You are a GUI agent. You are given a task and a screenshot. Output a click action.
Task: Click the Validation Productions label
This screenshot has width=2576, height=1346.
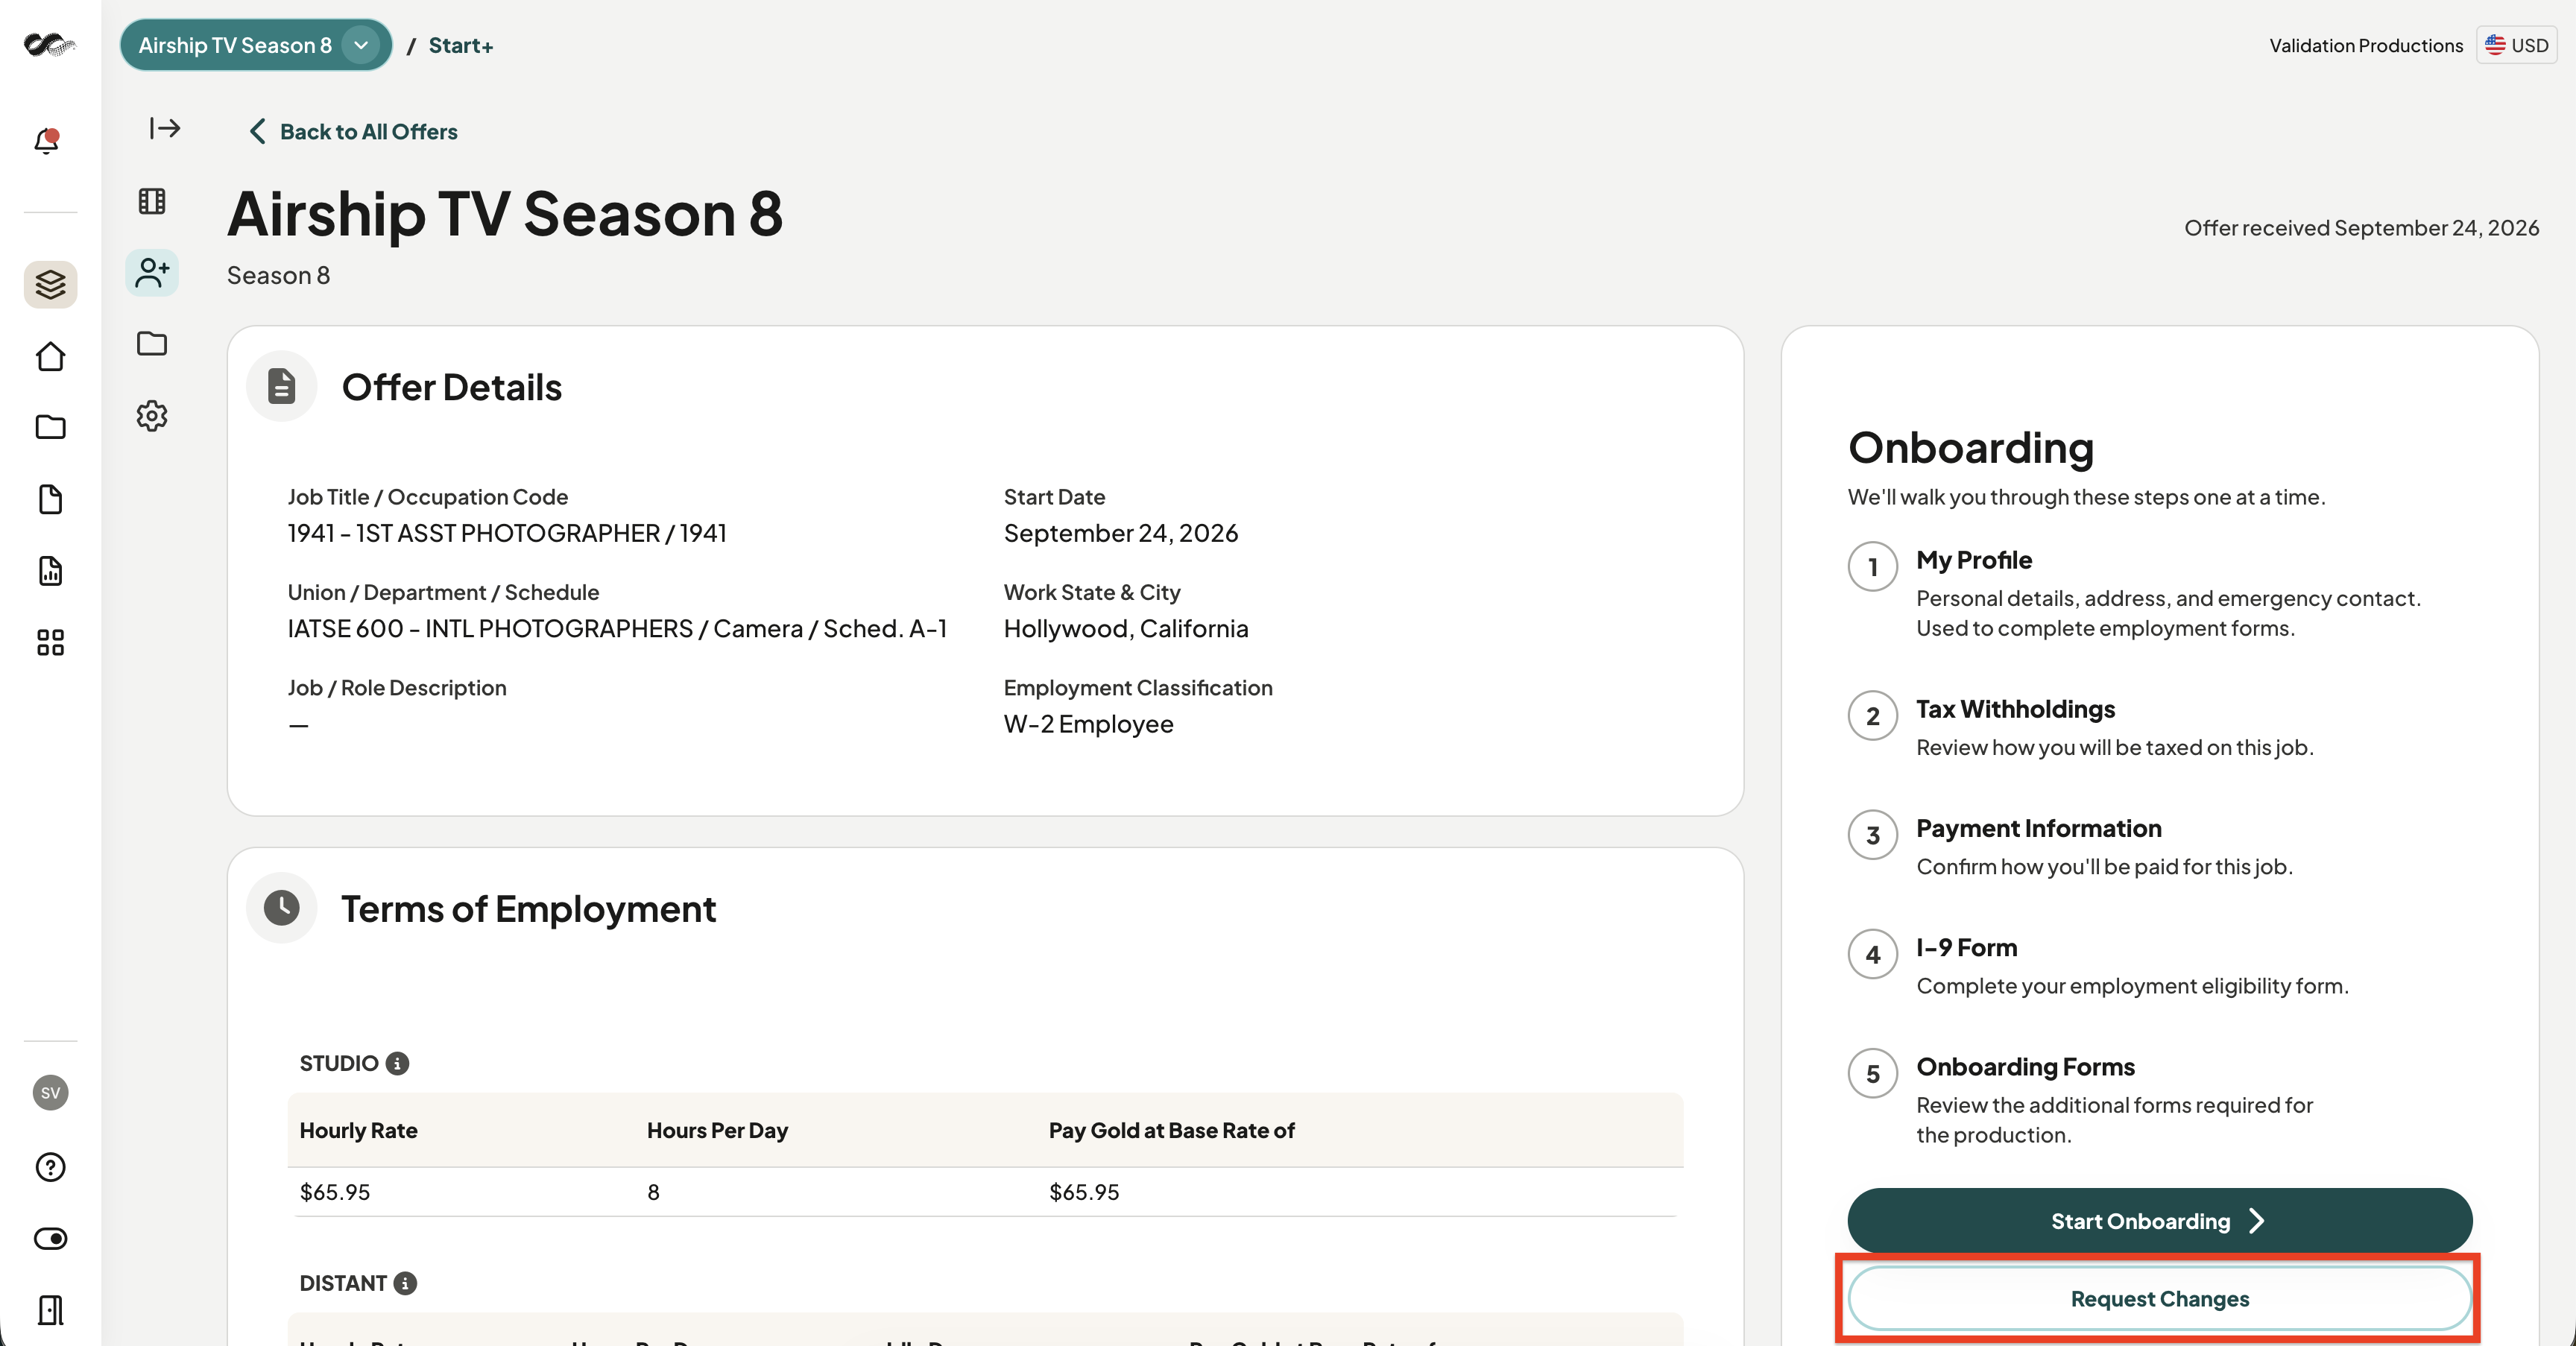(x=2366, y=45)
